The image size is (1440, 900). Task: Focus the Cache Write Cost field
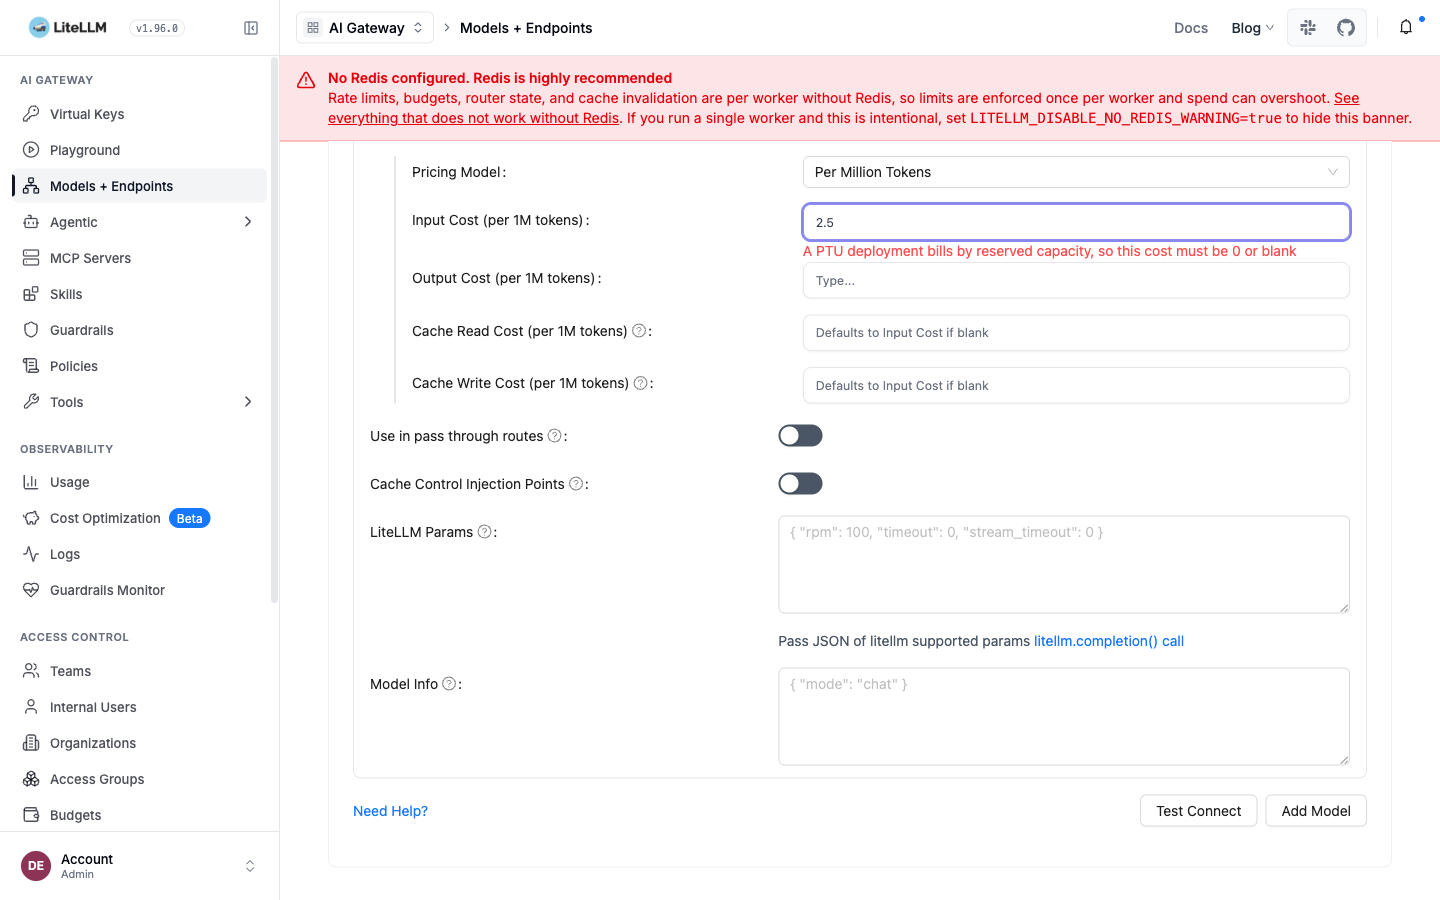tap(1076, 386)
